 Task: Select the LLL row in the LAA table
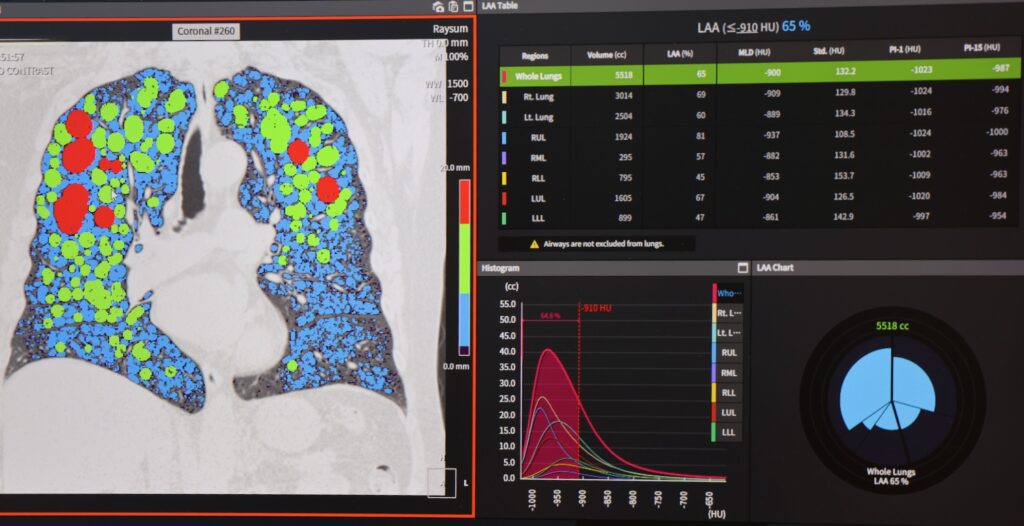(x=760, y=217)
